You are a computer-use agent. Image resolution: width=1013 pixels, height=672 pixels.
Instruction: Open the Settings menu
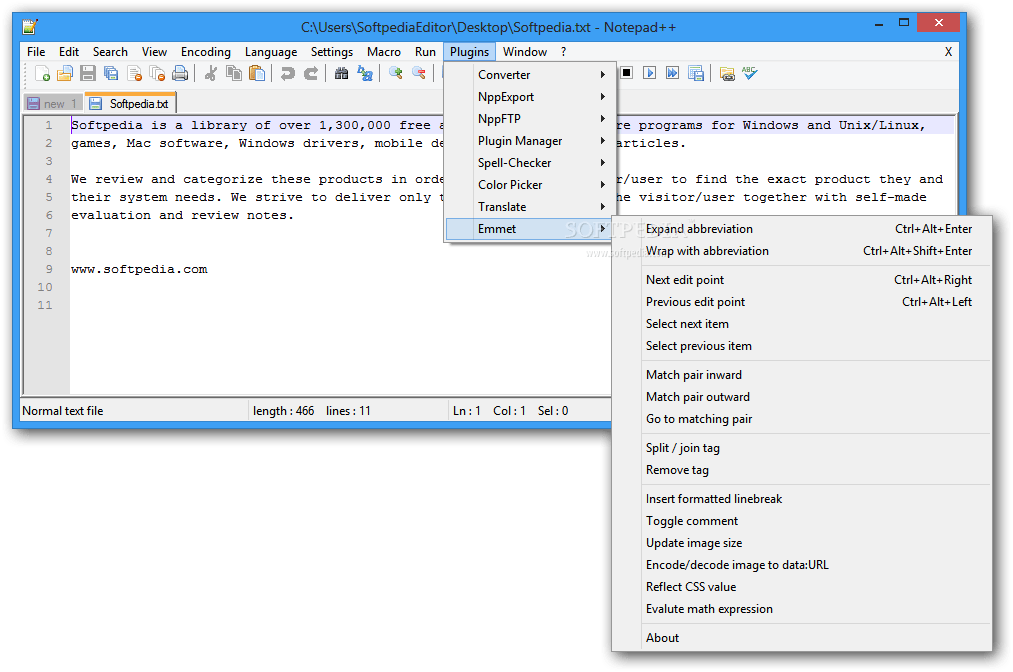(x=332, y=52)
